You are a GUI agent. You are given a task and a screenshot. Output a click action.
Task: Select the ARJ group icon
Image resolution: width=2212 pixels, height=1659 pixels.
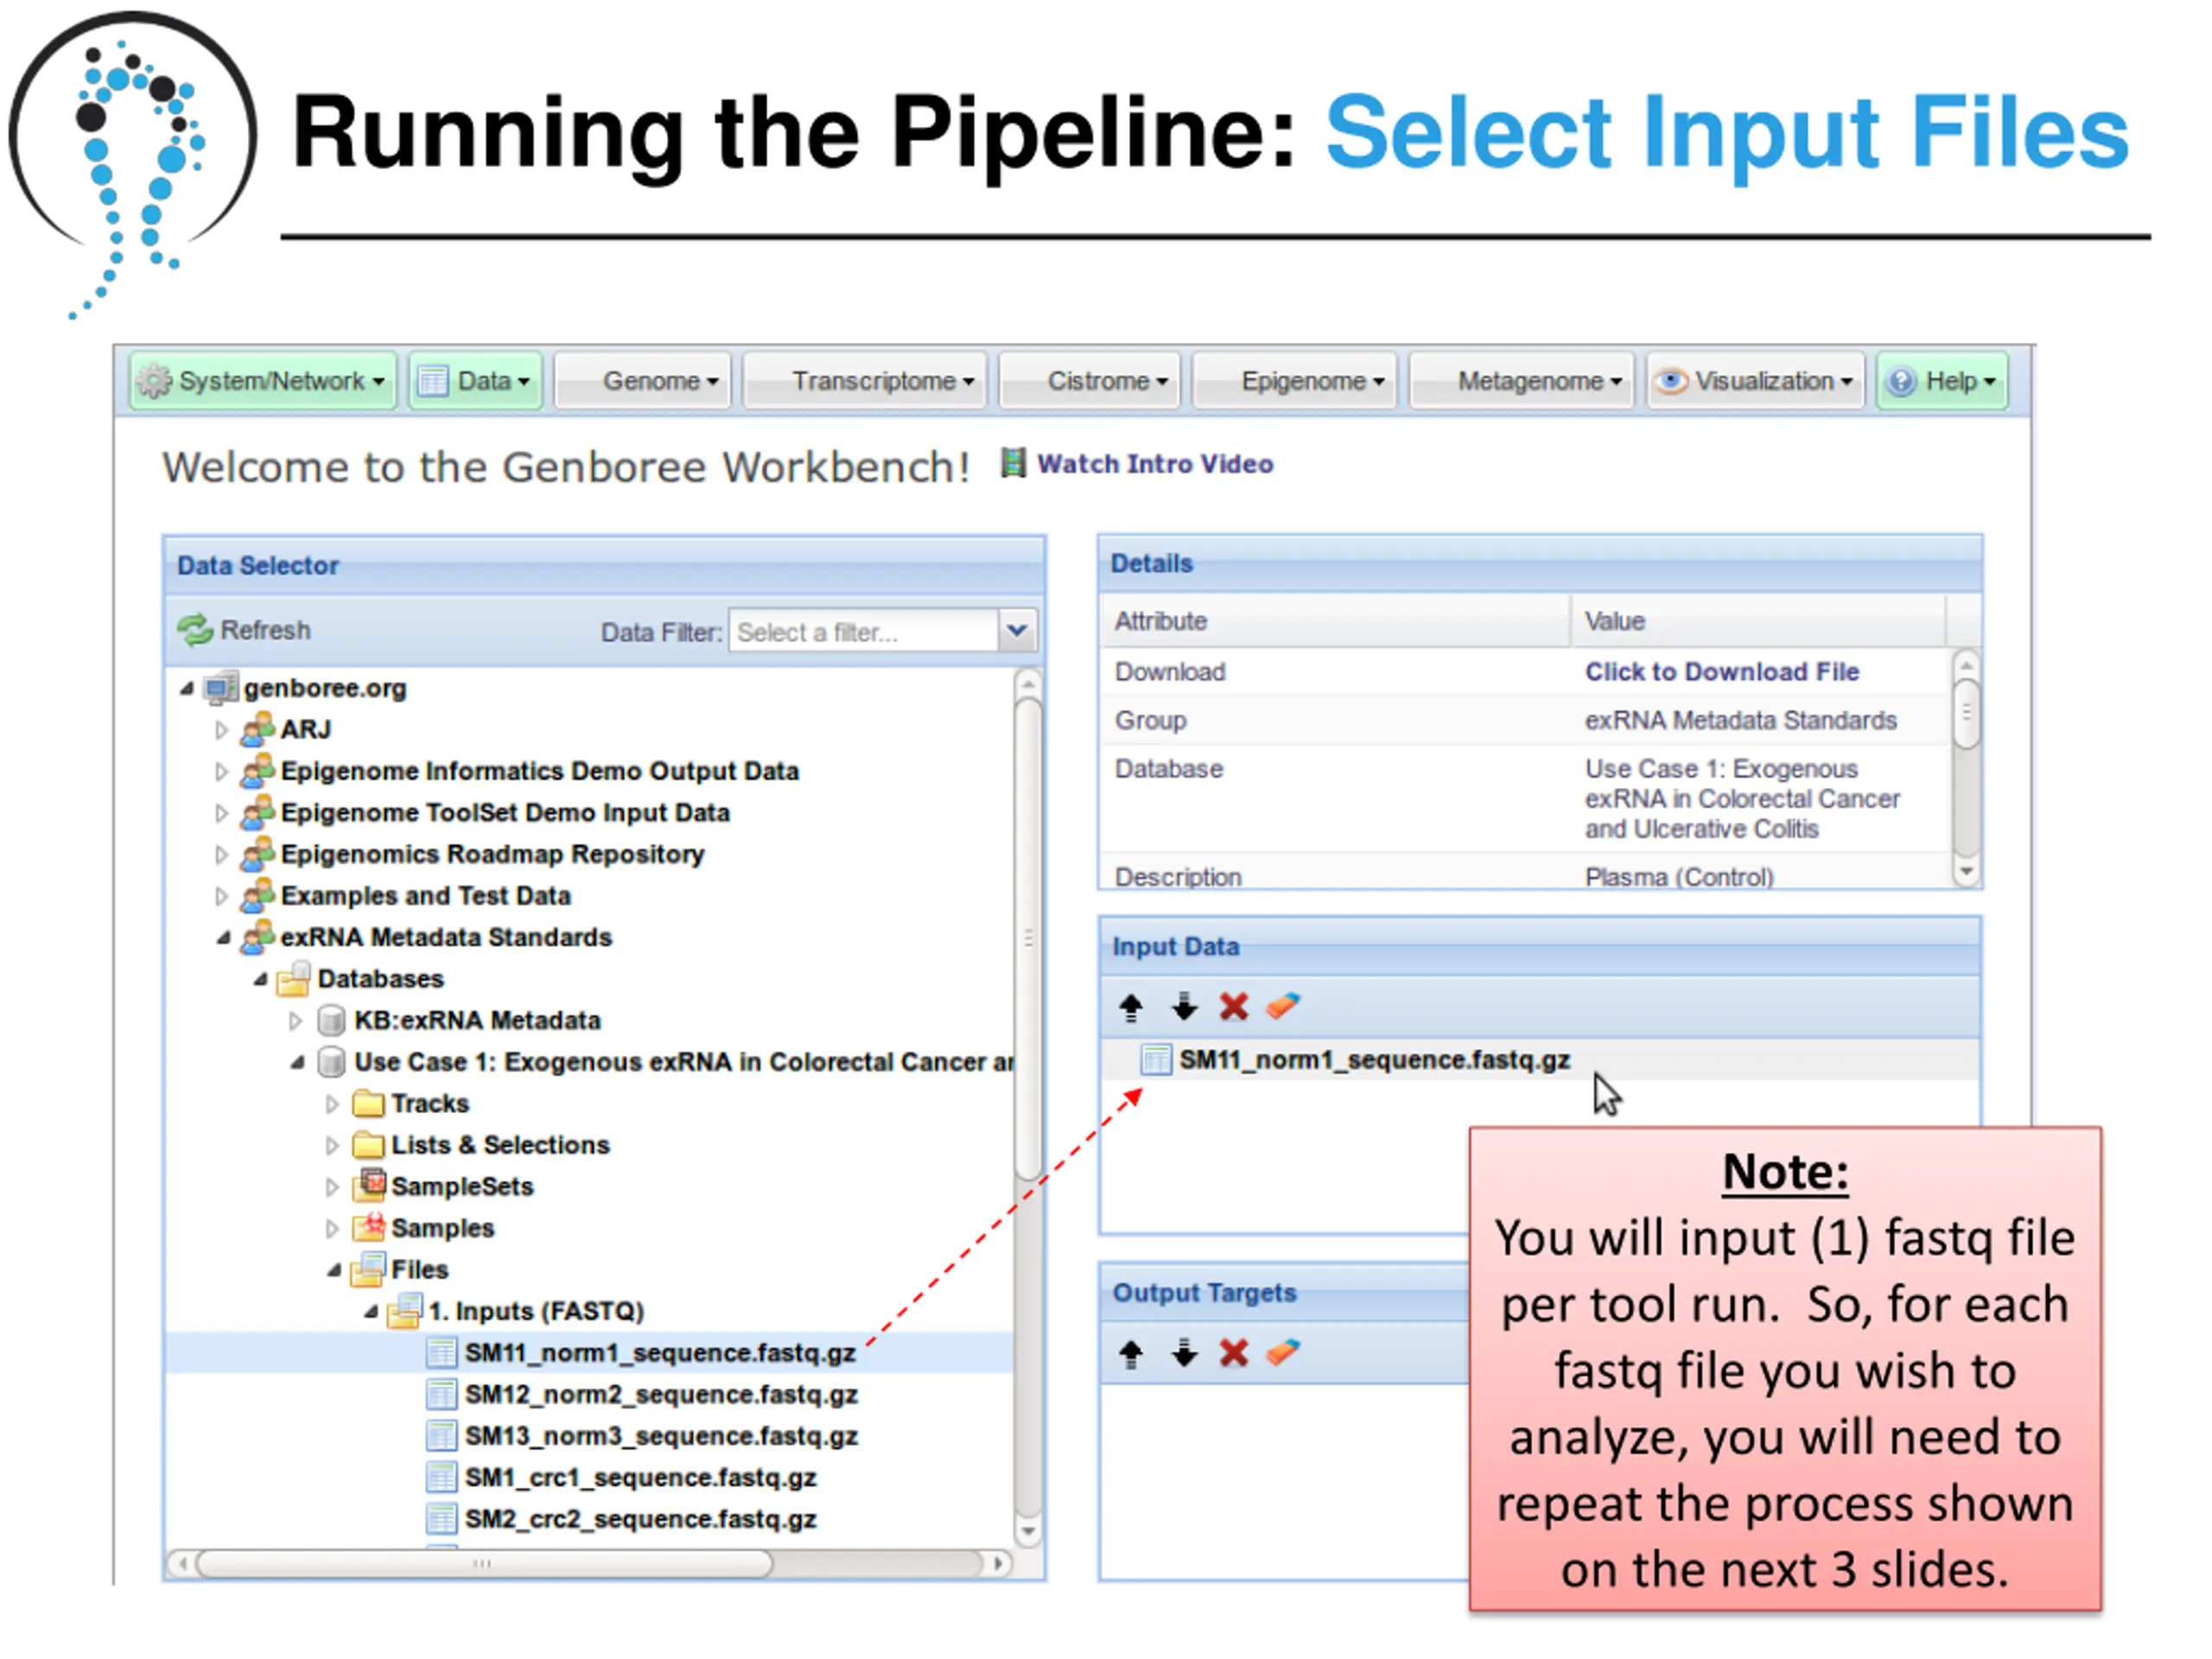point(258,729)
